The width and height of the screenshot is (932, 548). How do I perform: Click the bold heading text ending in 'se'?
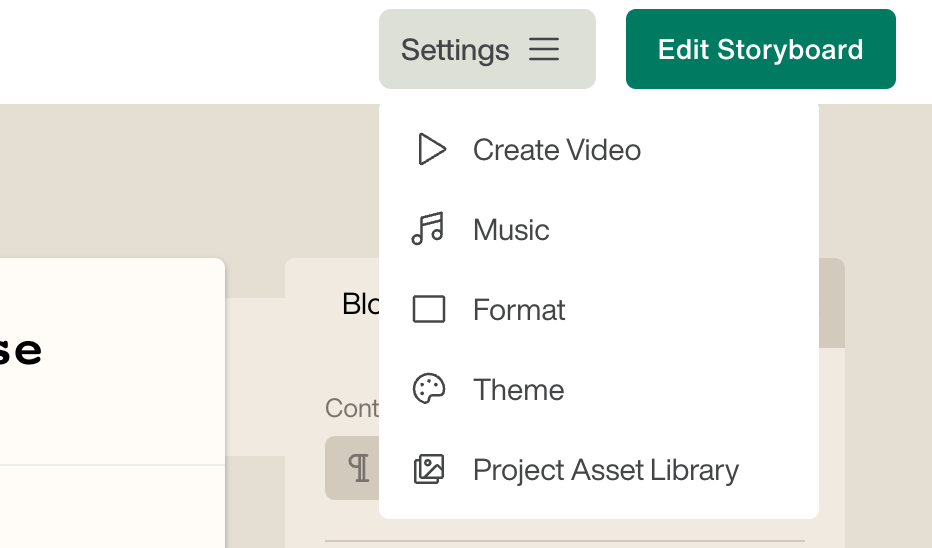click(x=20, y=351)
